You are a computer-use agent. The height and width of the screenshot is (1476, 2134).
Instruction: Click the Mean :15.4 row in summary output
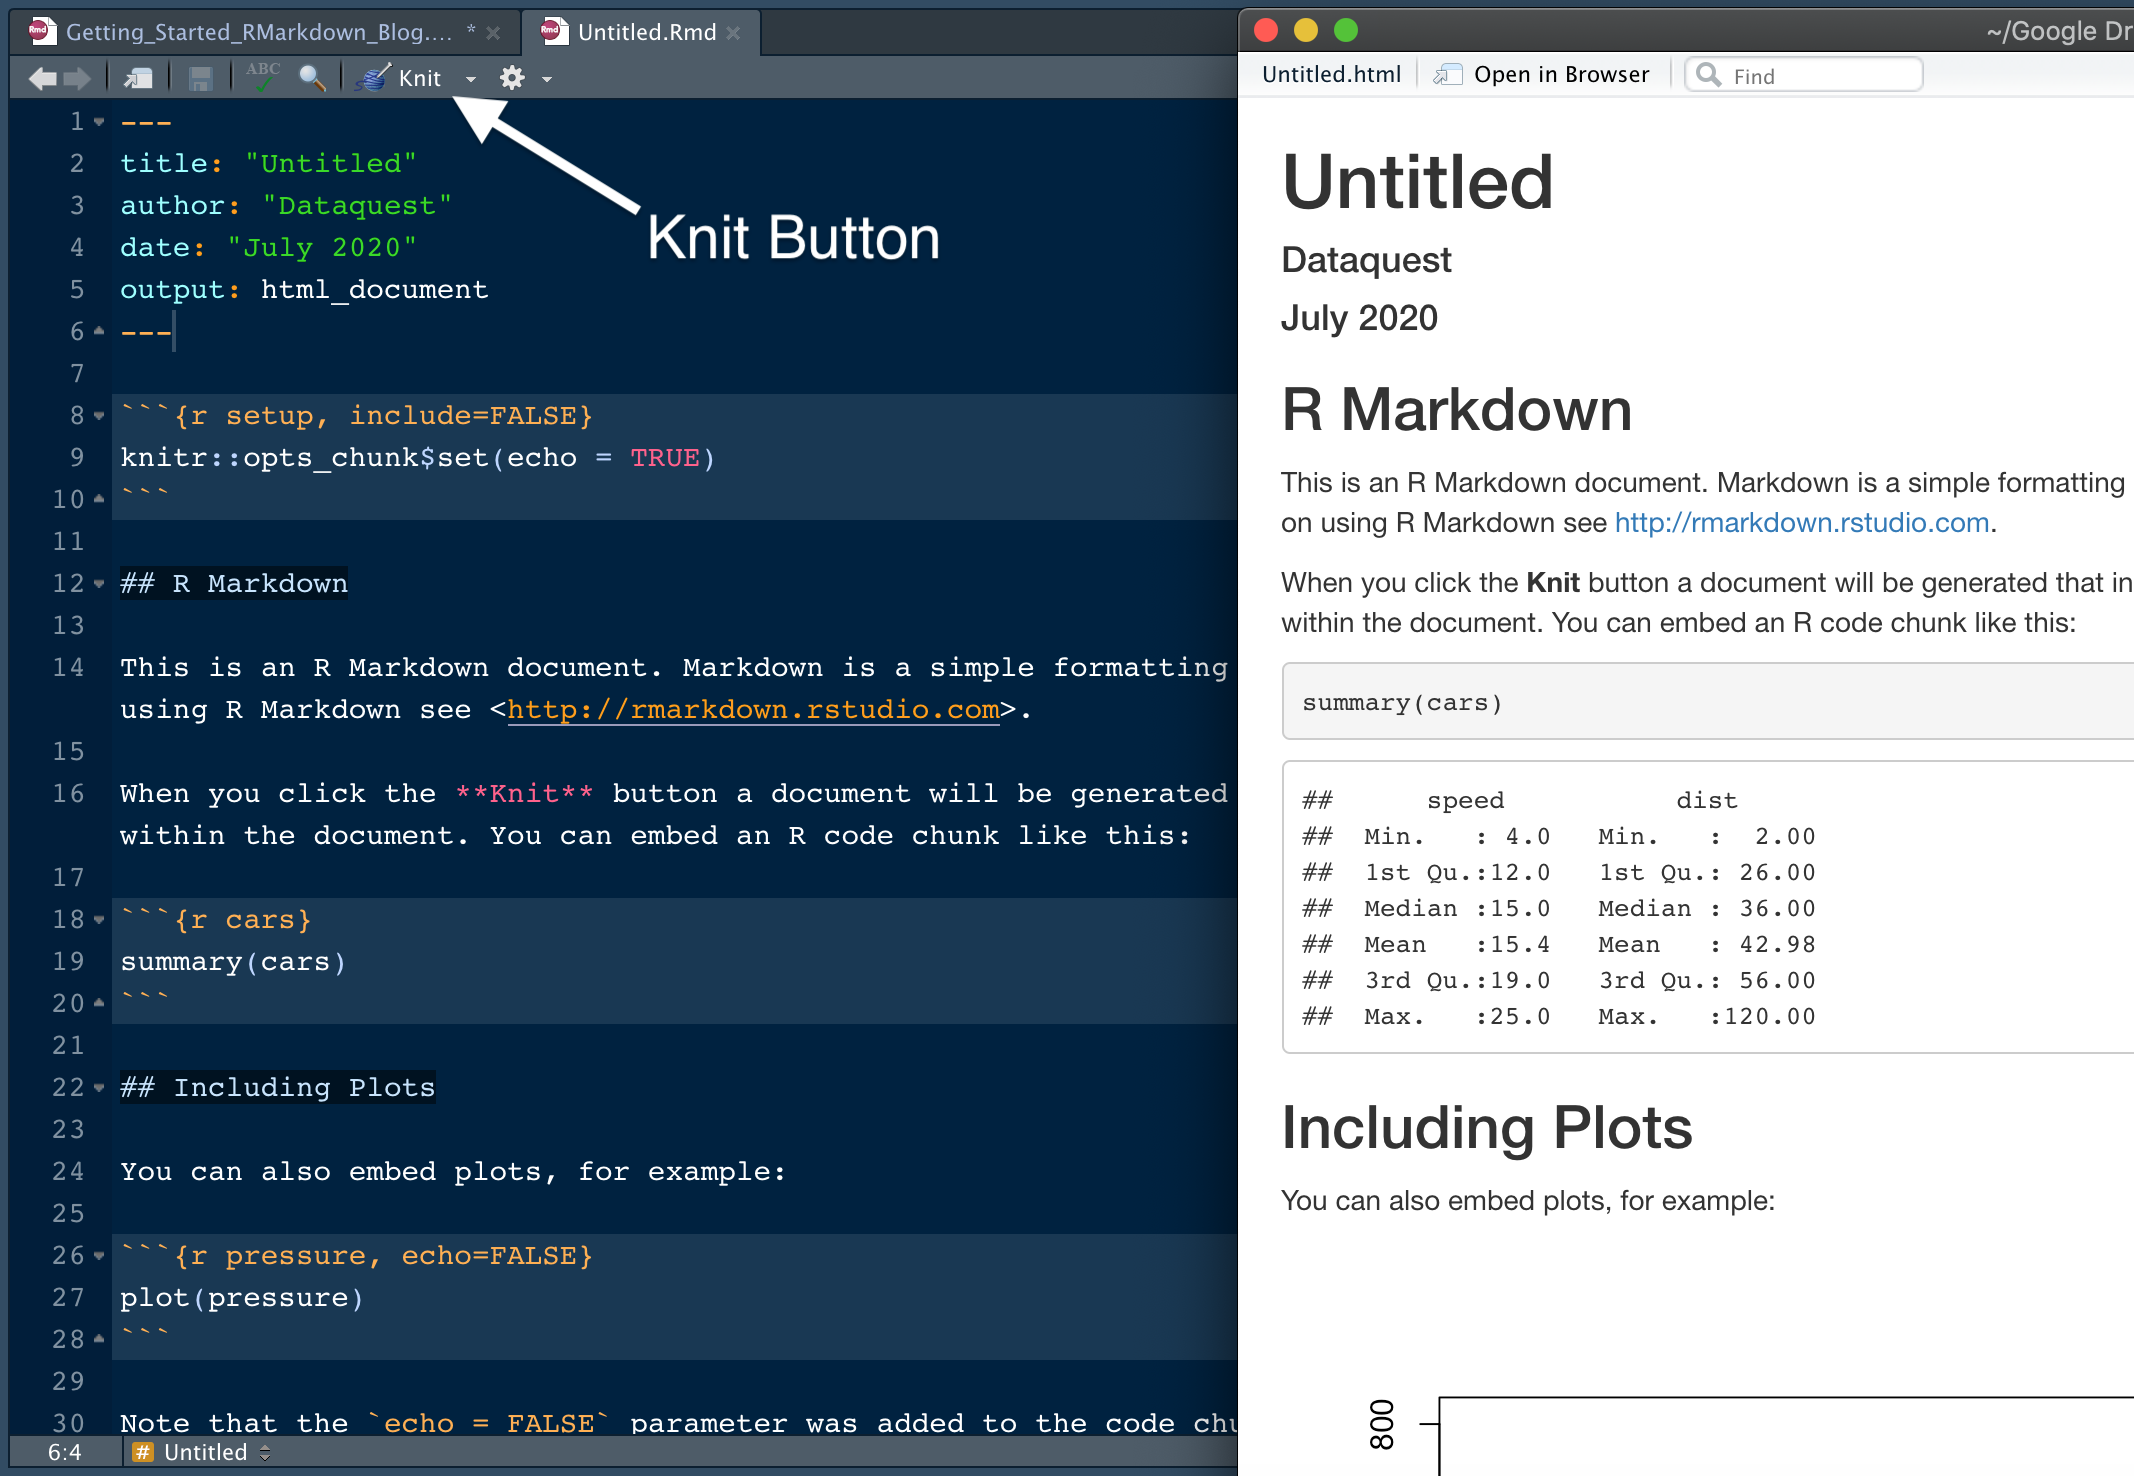pos(1559,944)
